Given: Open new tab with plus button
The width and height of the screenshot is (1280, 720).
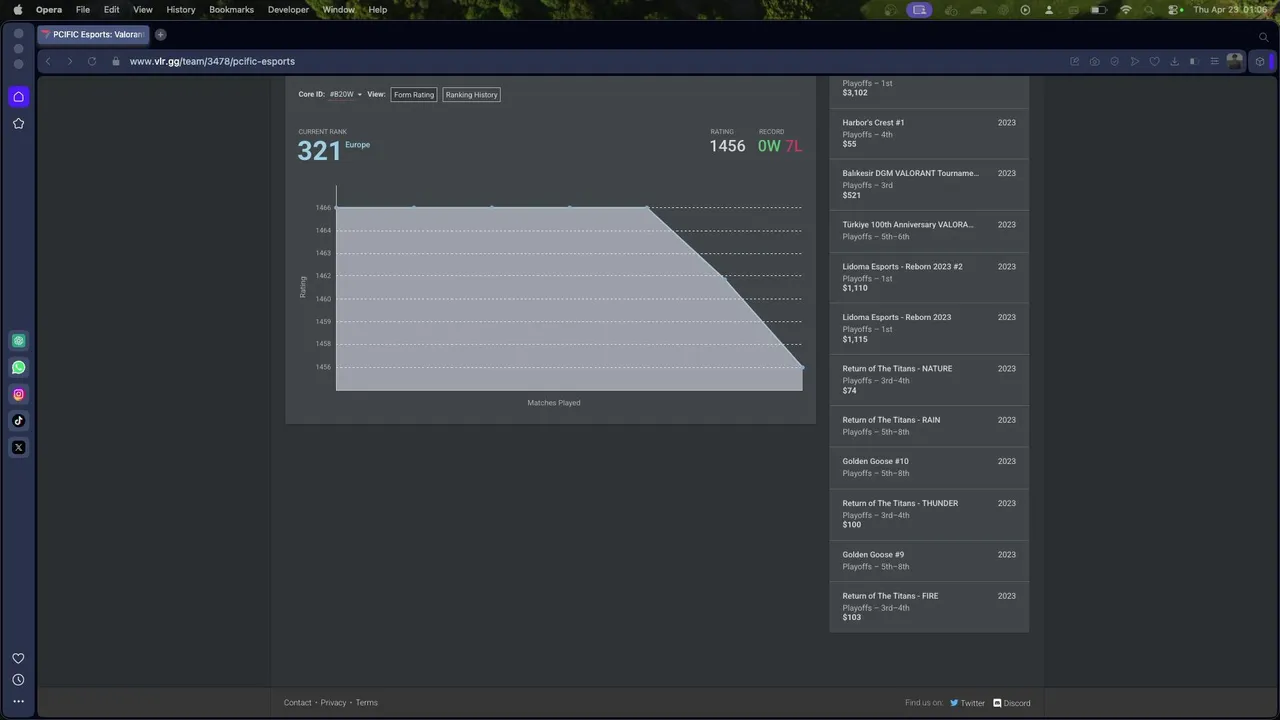Looking at the screenshot, I should point(160,34).
